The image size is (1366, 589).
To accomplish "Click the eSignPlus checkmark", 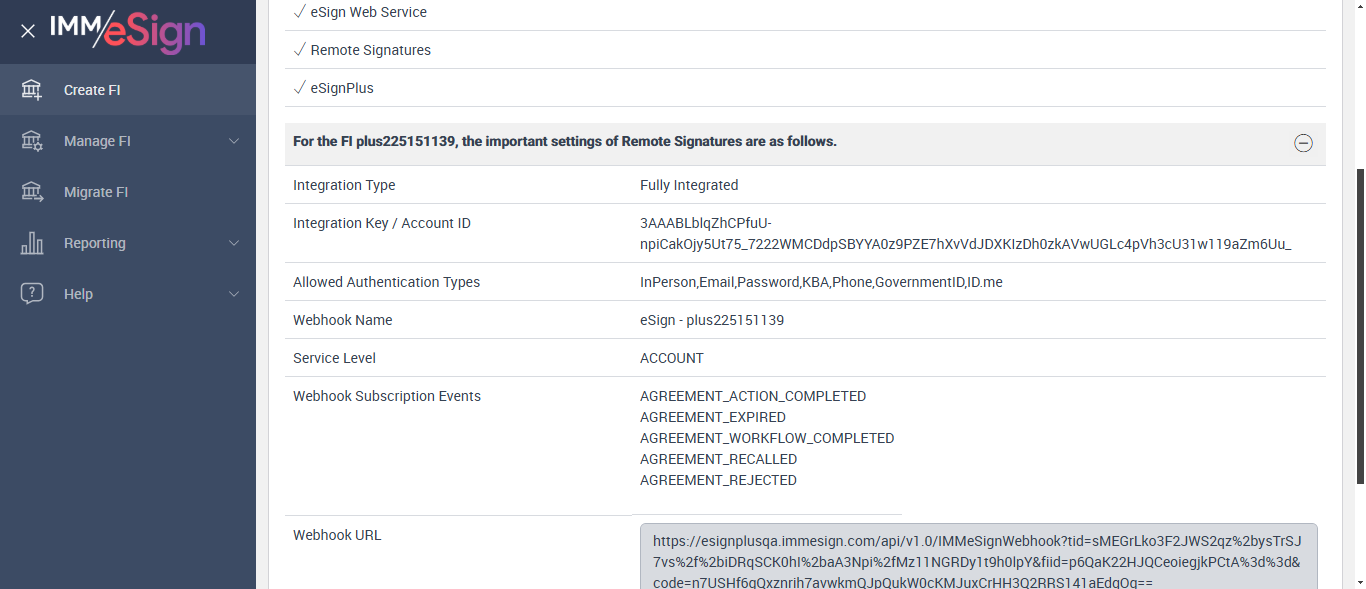I will click(299, 88).
